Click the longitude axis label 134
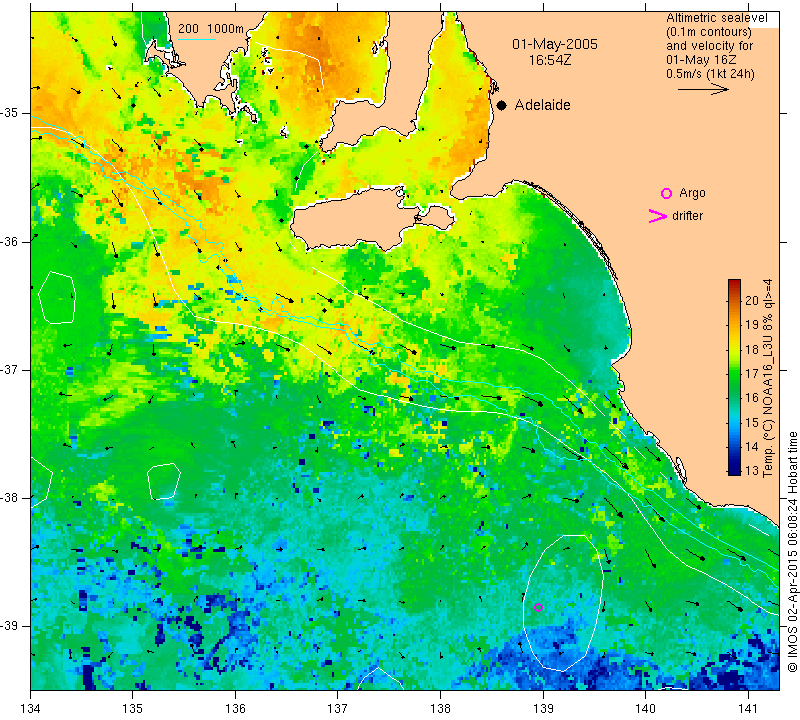 coord(31,709)
